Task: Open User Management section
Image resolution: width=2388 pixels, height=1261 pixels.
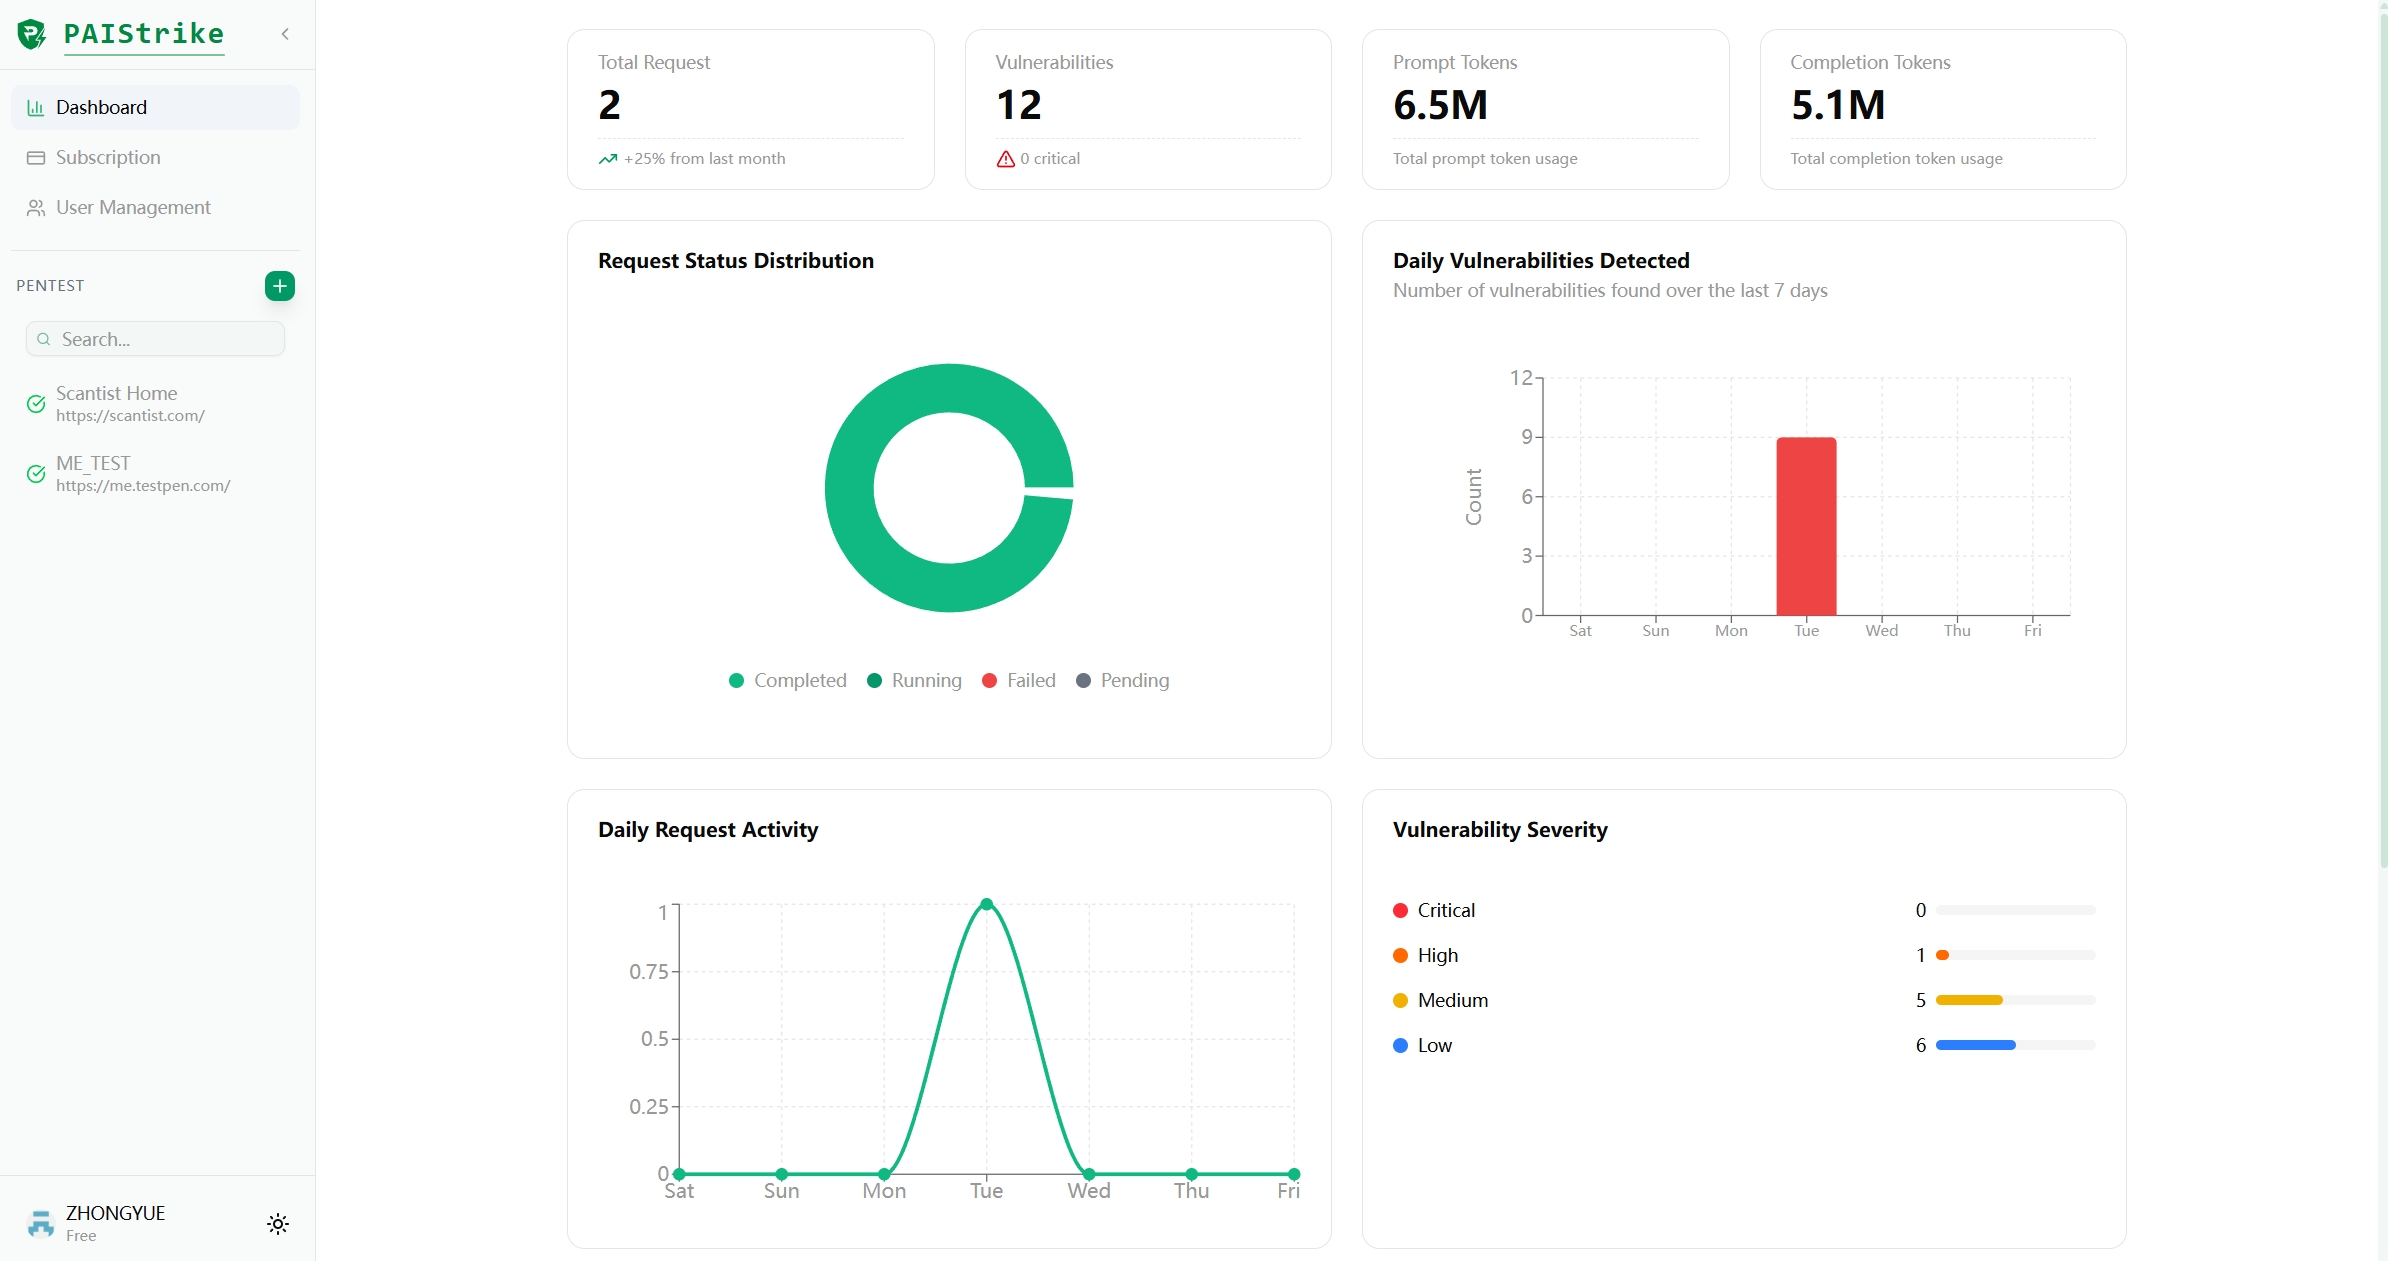Action: click(133, 207)
